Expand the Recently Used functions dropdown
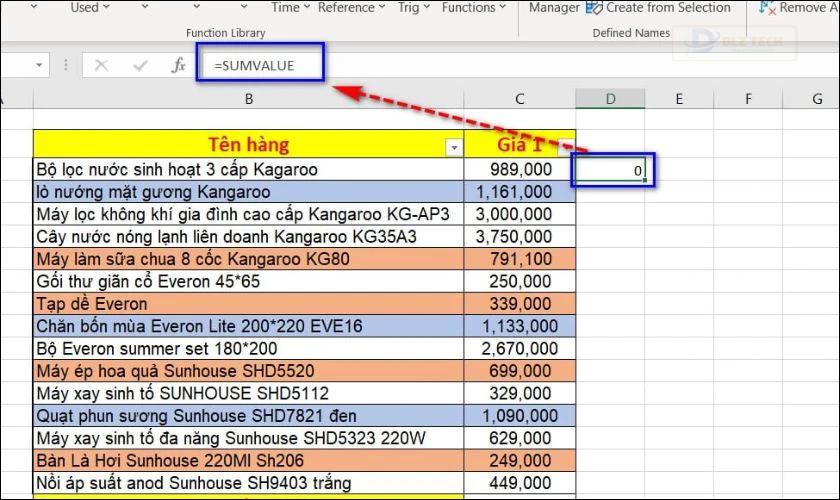 90,7
